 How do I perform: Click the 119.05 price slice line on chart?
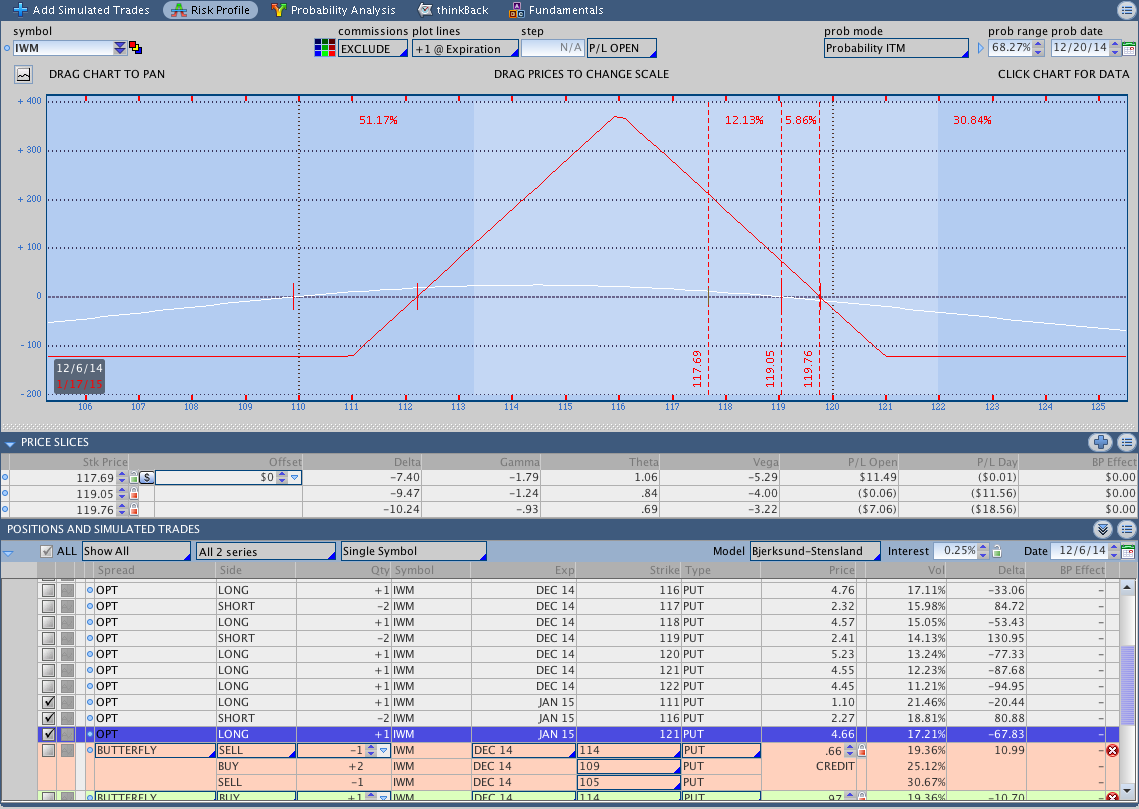(781, 247)
